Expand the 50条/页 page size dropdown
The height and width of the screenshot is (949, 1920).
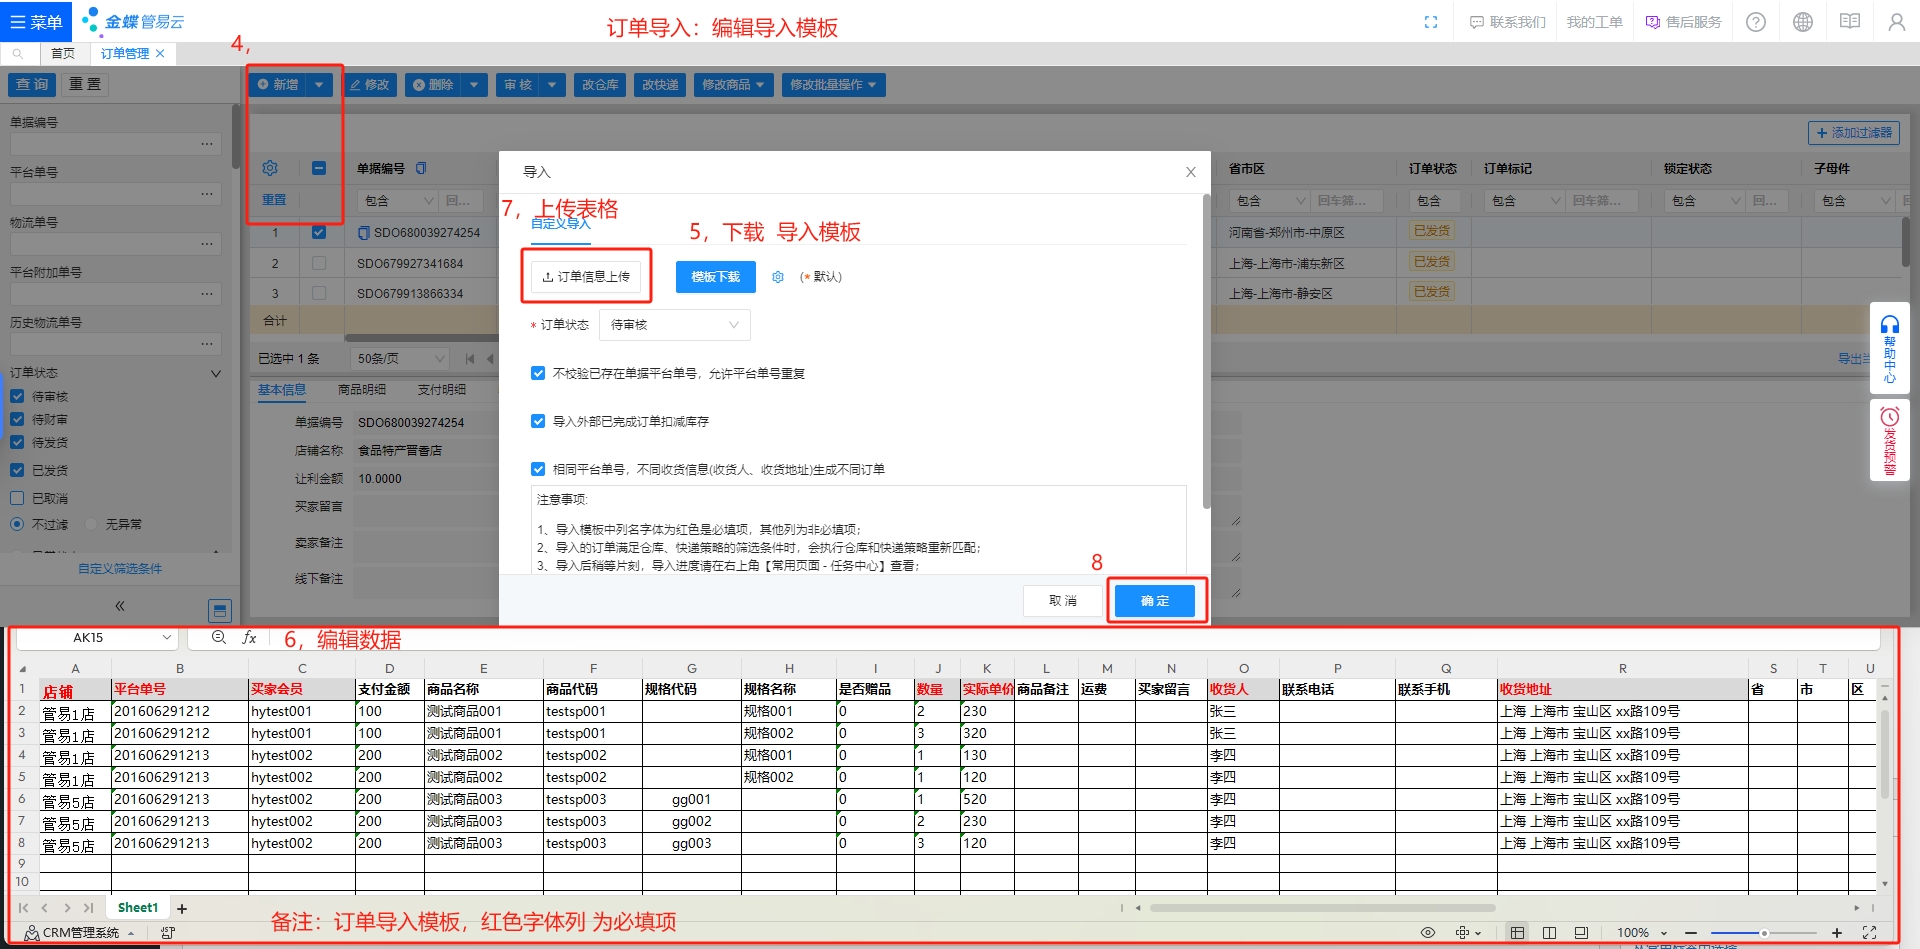click(400, 358)
